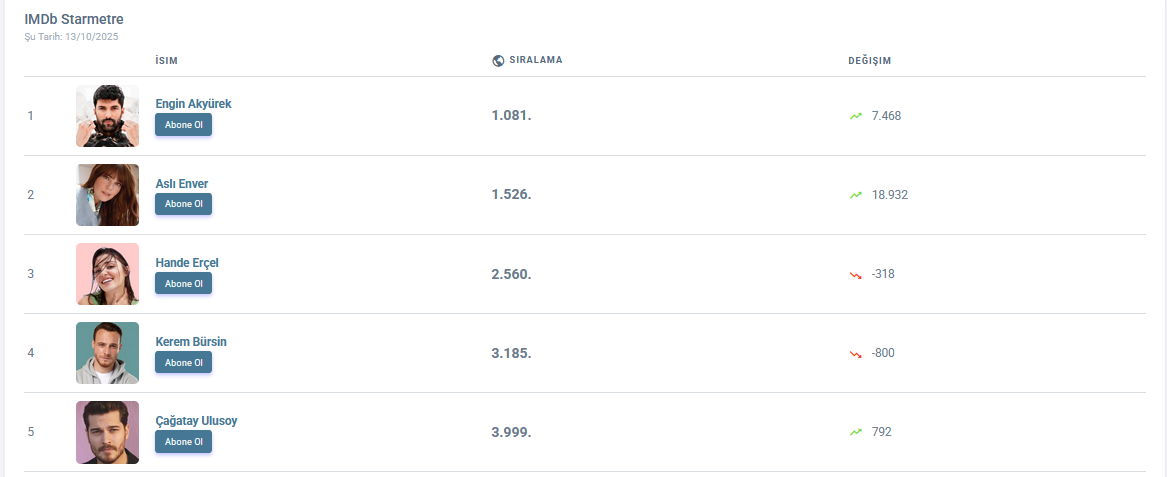The height and width of the screenshot is (477, 1167).
Task: Click Çağatay Ulusoy's profile photo
Action: tap(107, 432)
